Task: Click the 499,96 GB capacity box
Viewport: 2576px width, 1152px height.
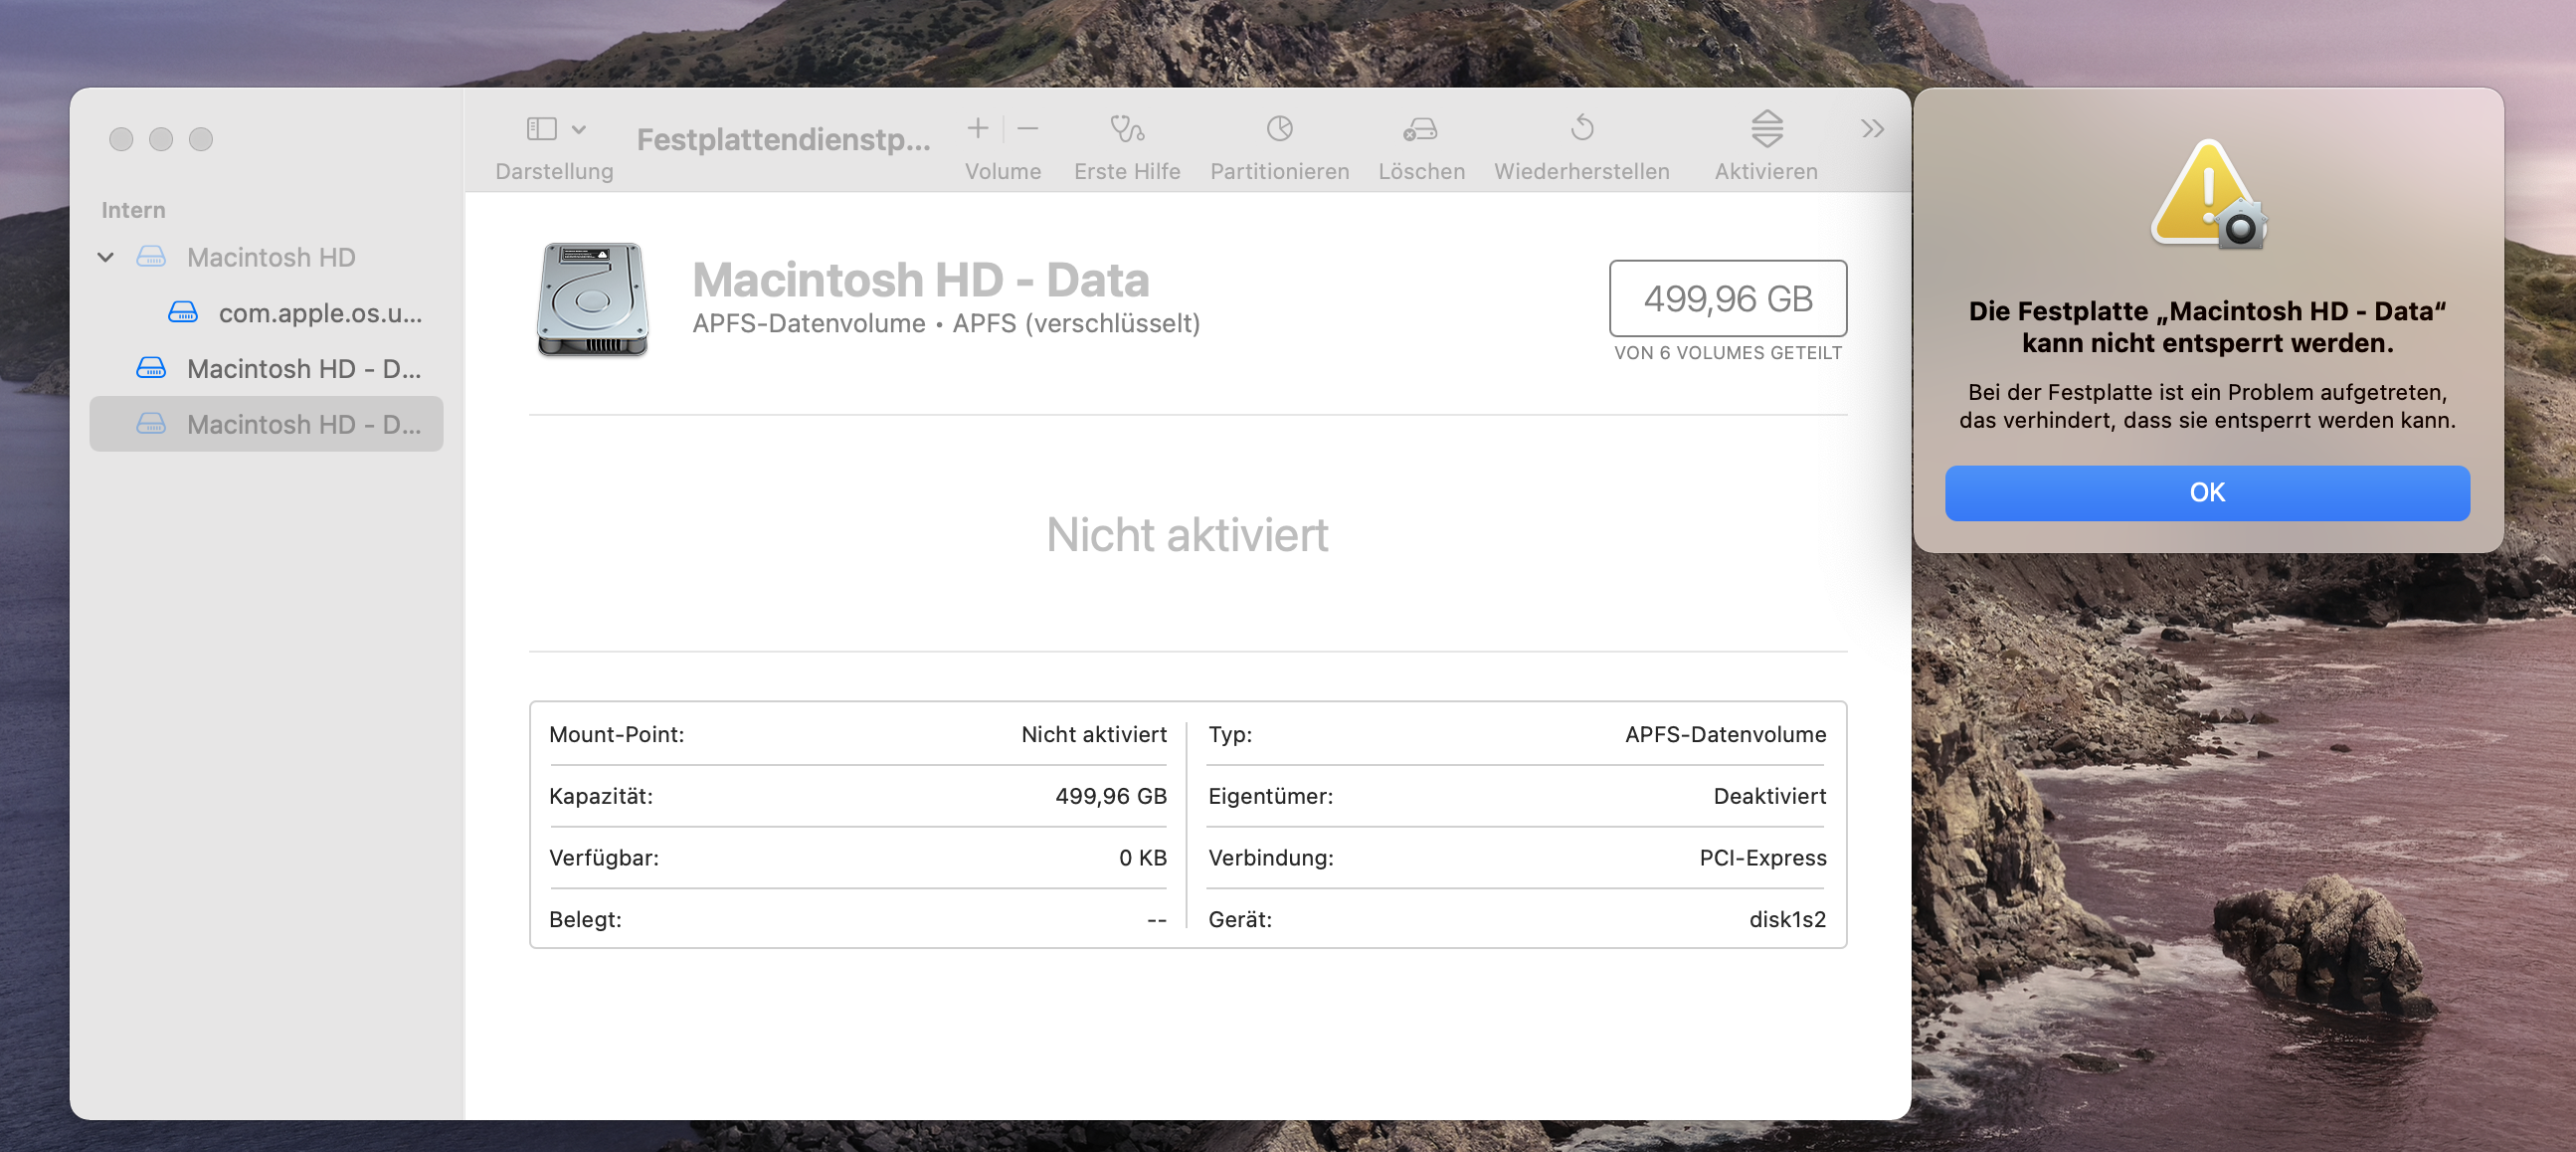Action: point(1727,298)
